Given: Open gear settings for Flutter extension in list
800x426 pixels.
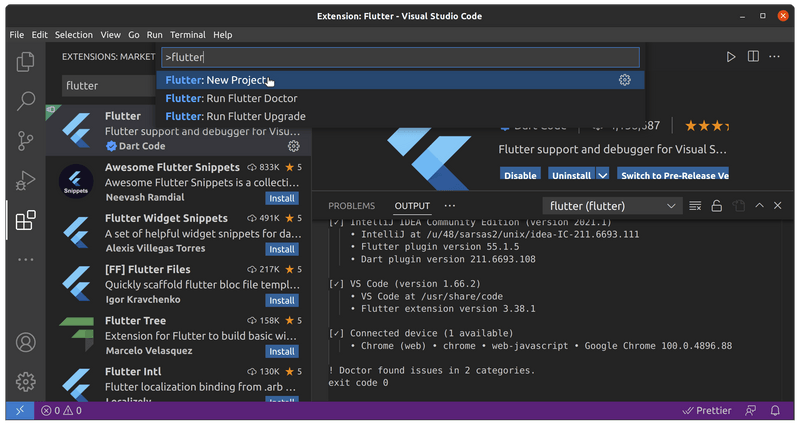Looking at the screenshot, I should click(x=294, y=146).
